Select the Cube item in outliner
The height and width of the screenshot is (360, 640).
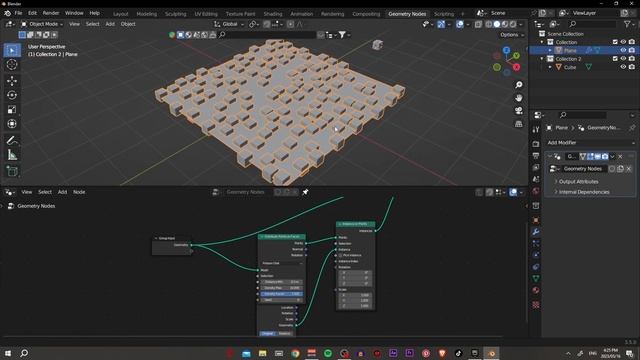570,67
